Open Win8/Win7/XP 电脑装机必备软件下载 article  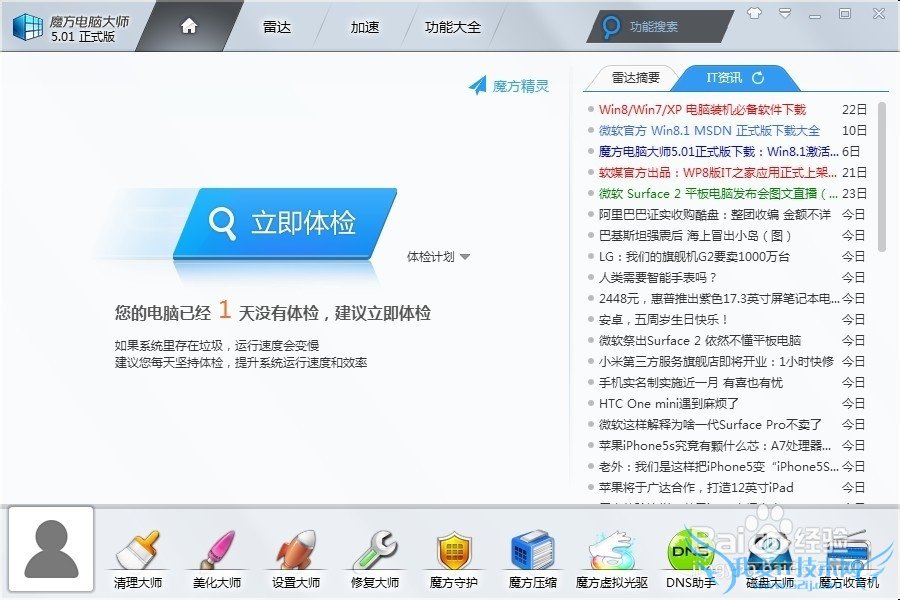click(702, 109)
